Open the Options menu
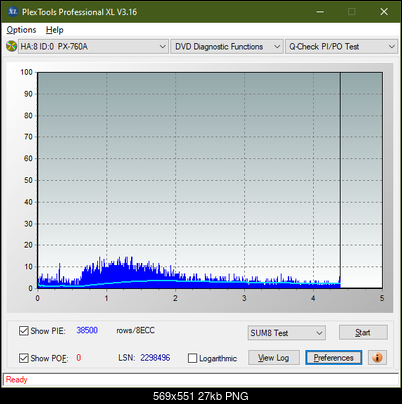Screen dimensions: 402x404 click(x=21, y=30)
